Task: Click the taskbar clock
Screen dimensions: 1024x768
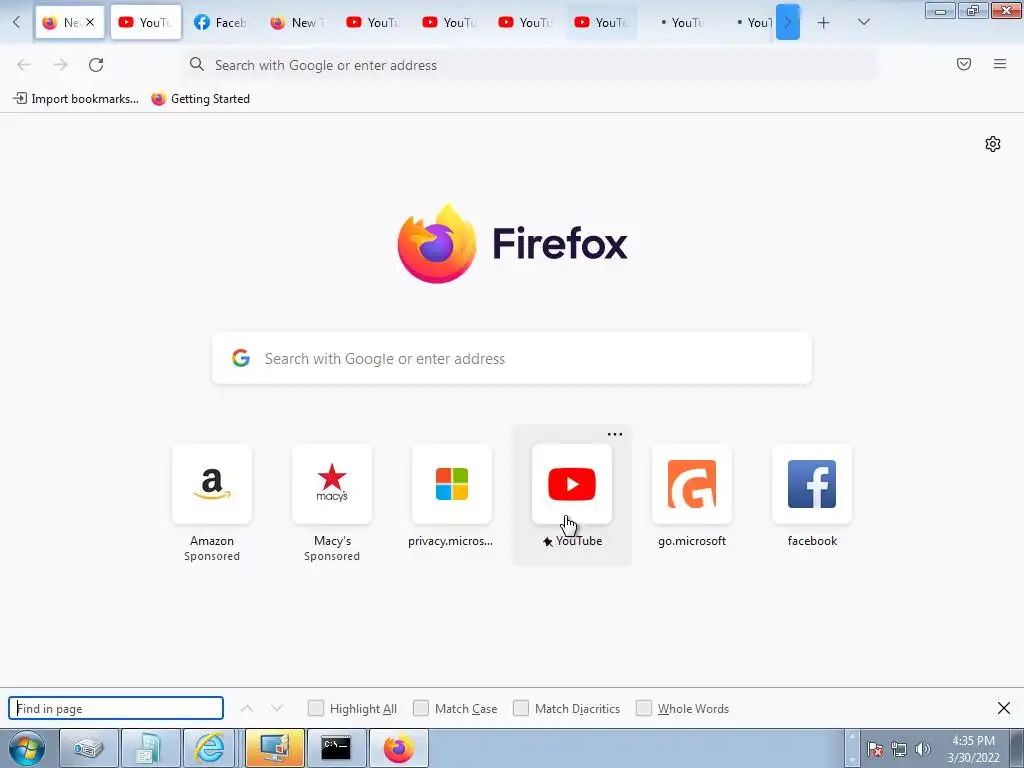Action: (x=973, y=749)
